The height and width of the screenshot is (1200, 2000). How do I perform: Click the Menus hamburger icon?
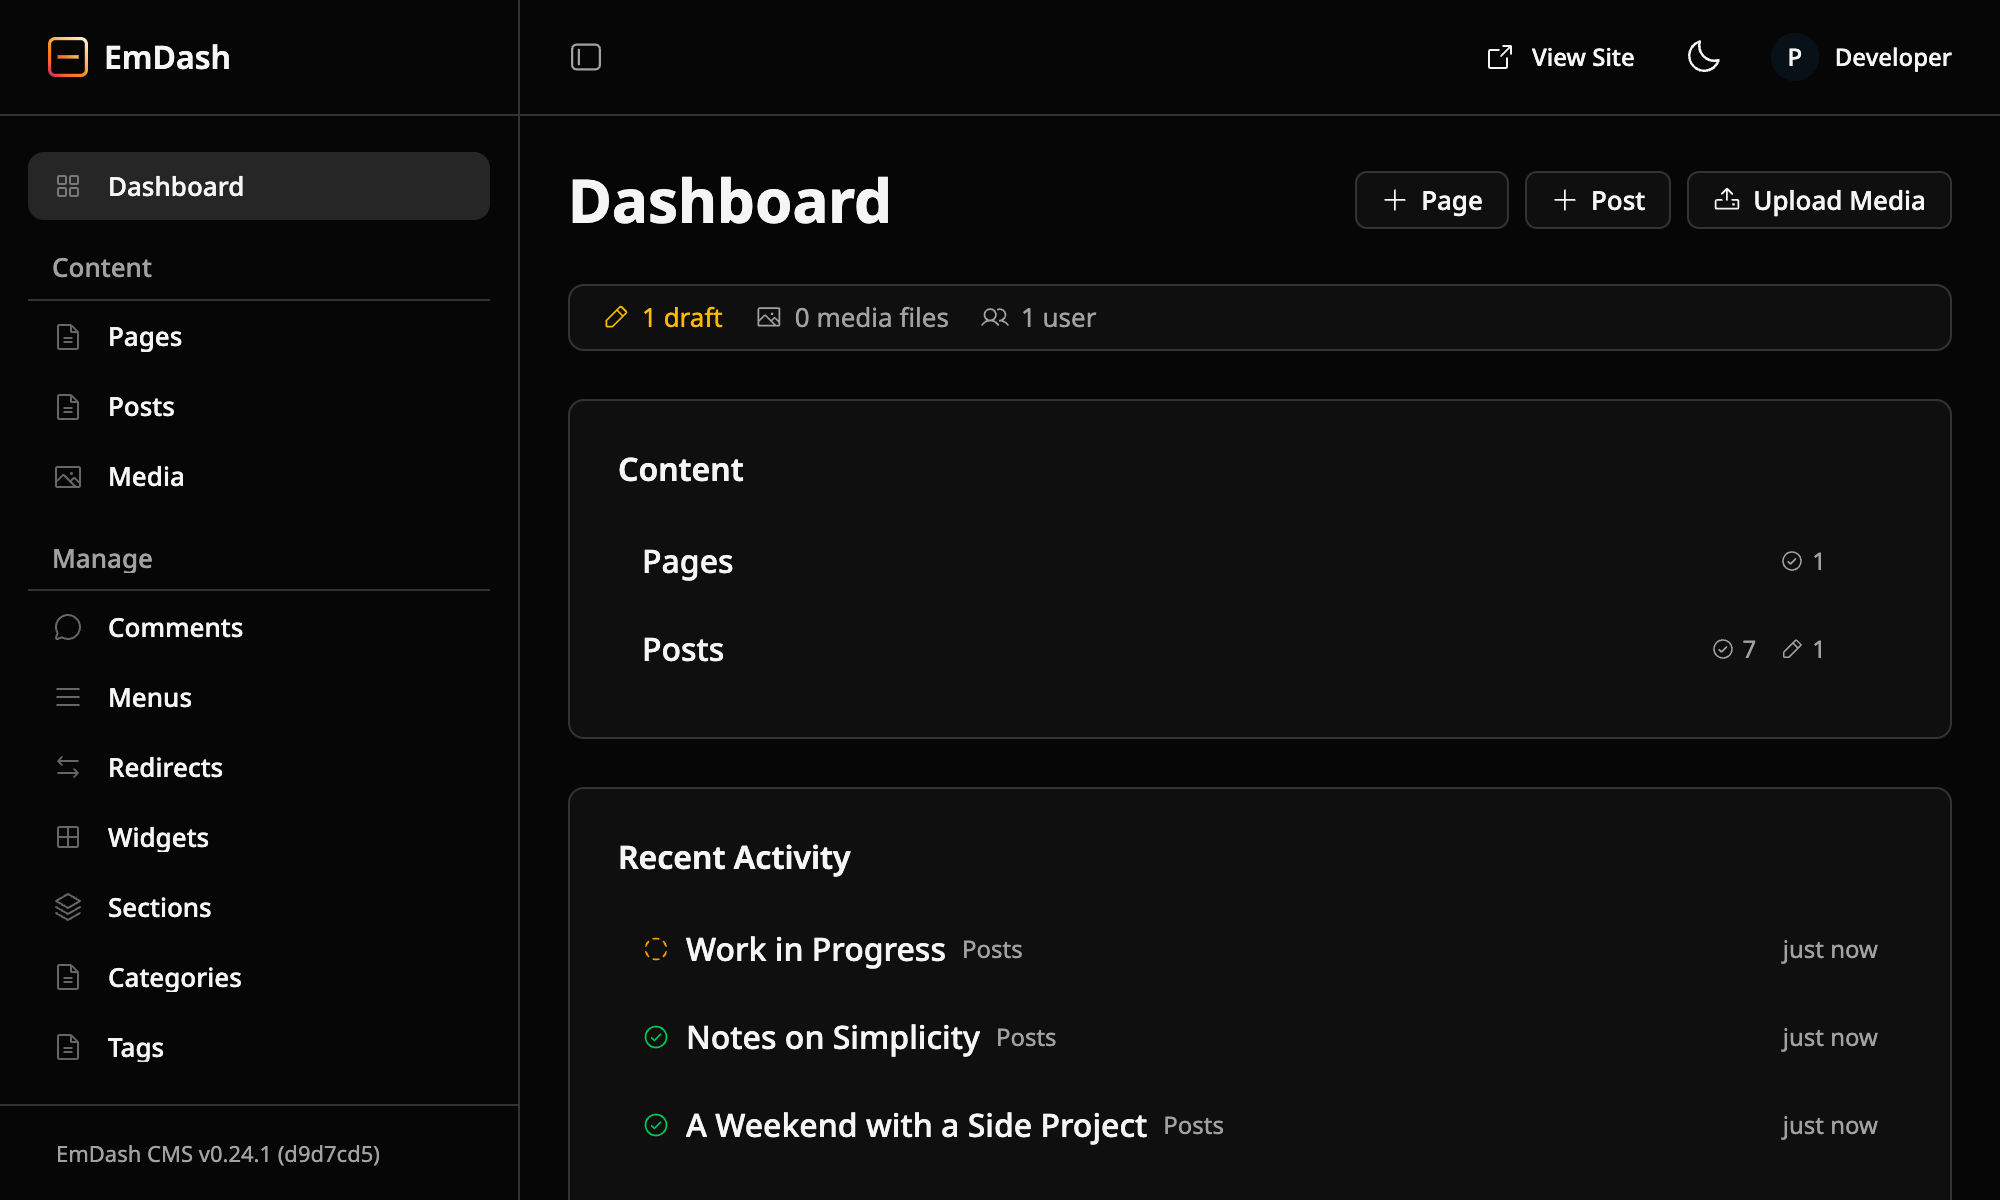click(68, 697)
